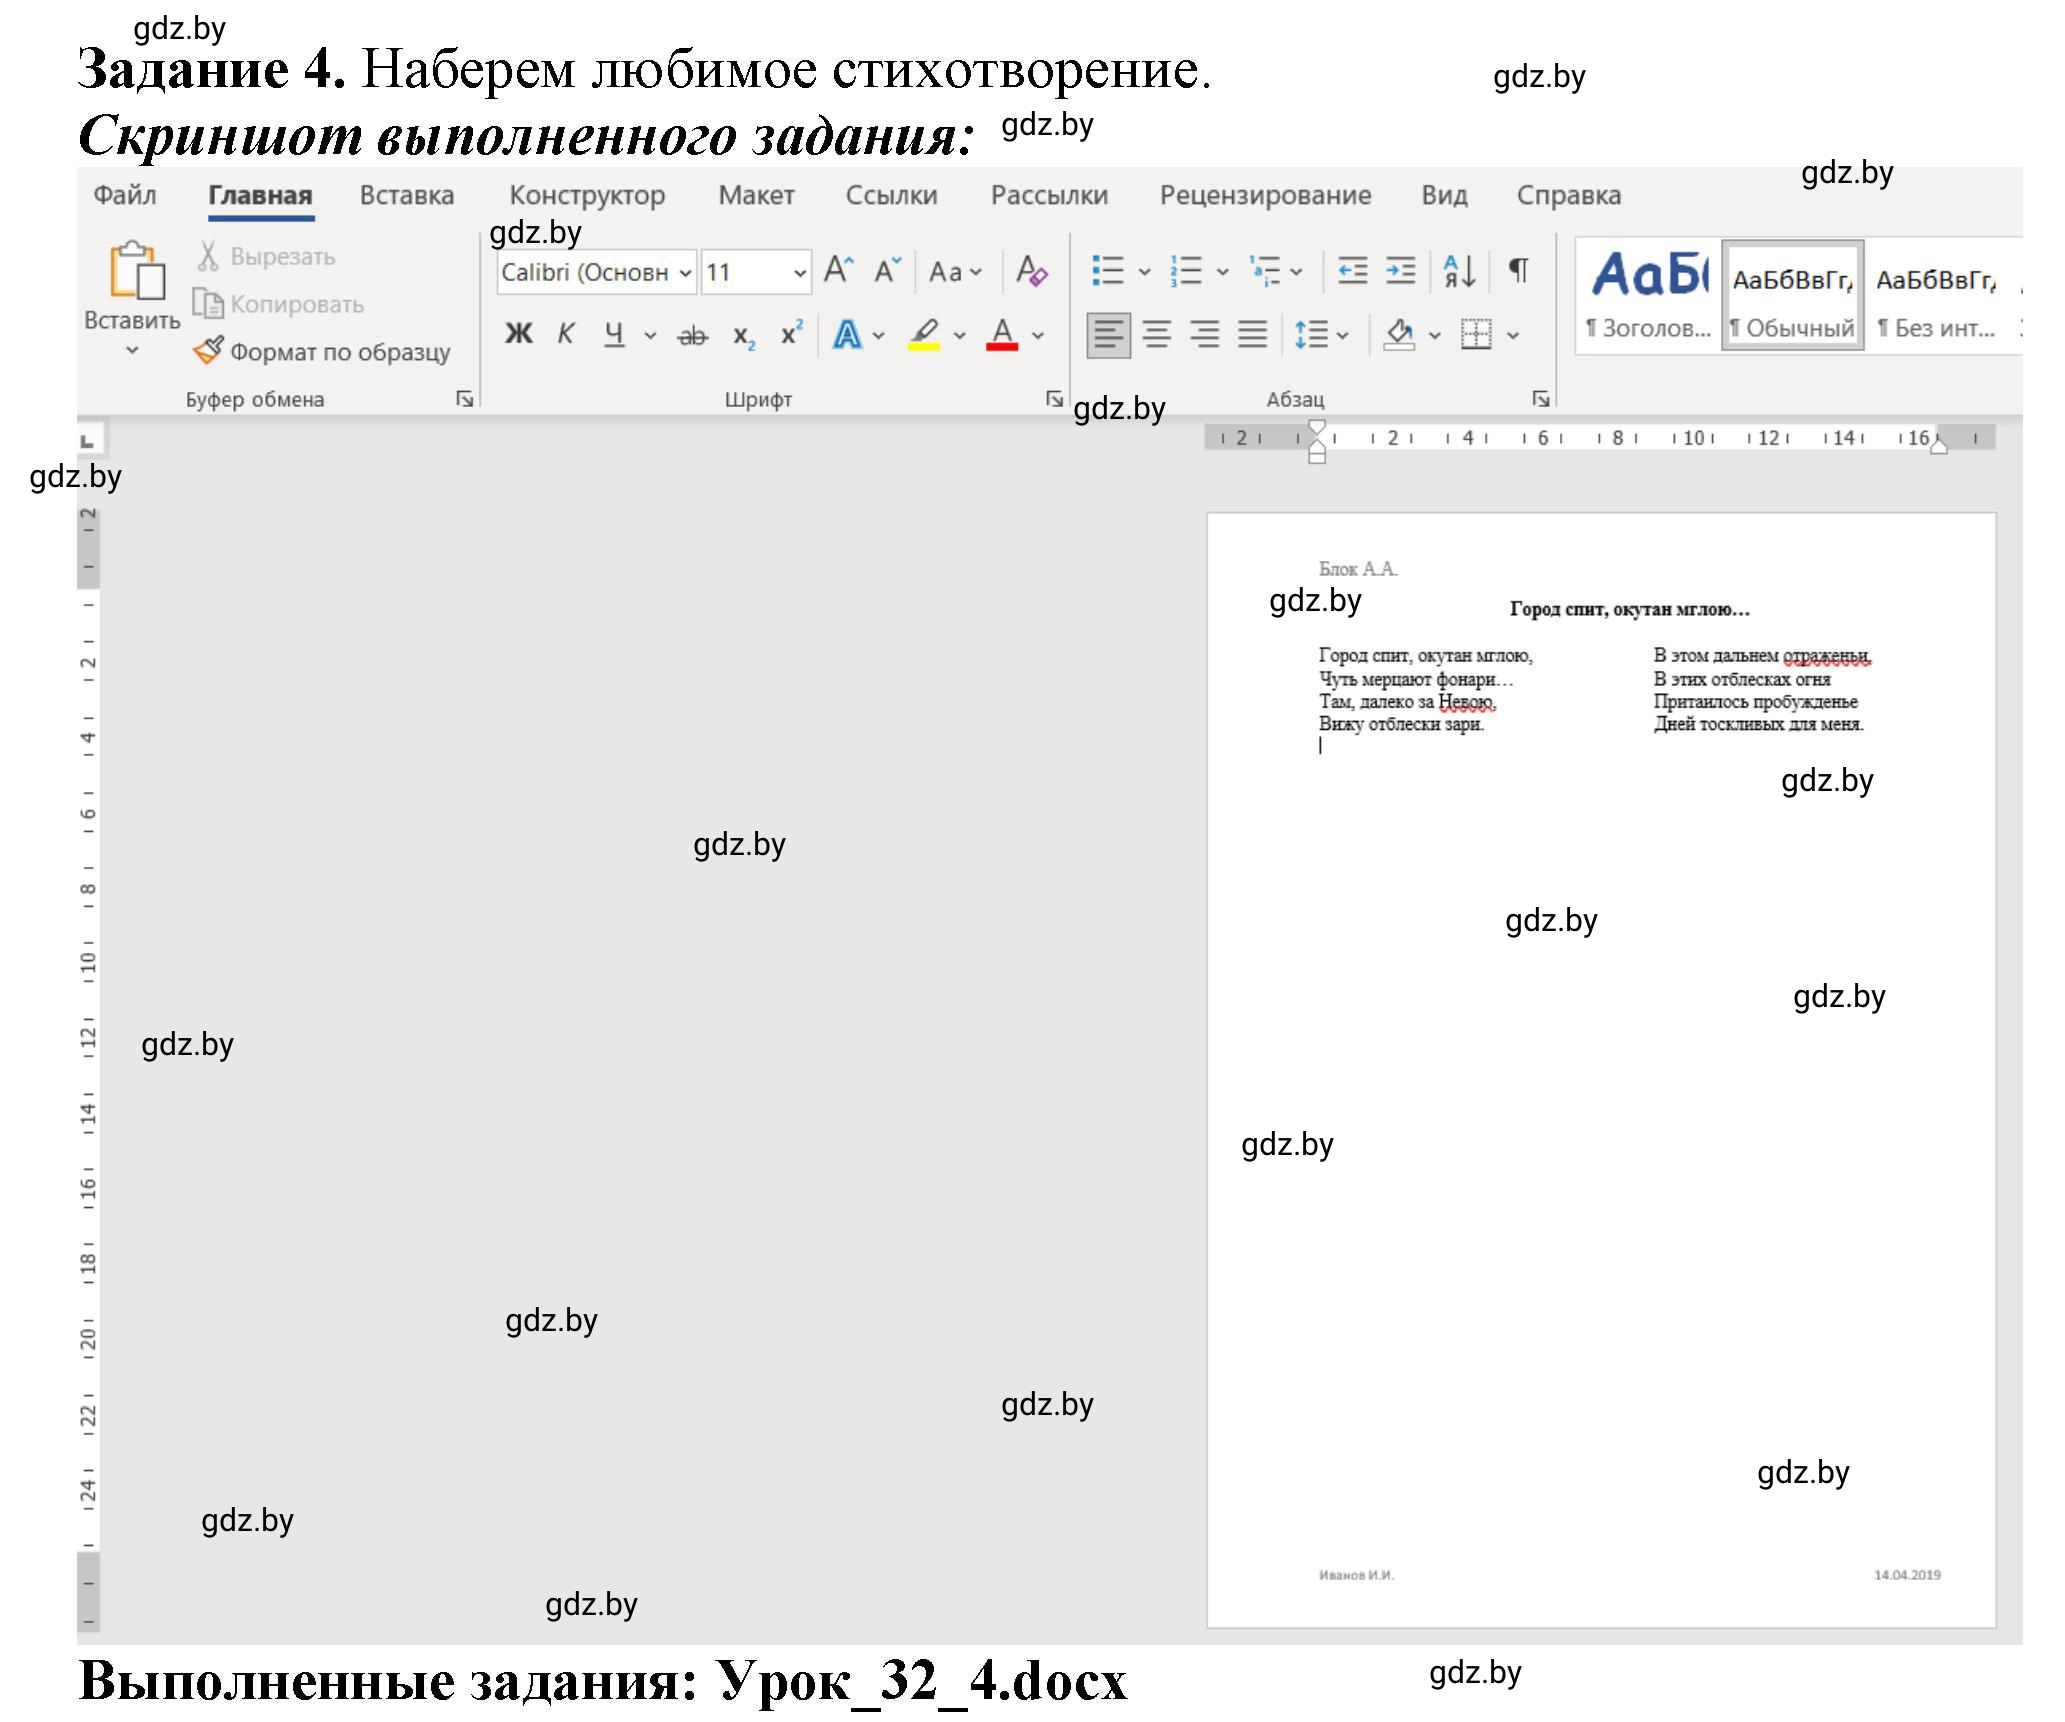Viewport: 2065px width, 1722px height.
Task: Toggle bold Ж formatting
Action: point(519,334)
